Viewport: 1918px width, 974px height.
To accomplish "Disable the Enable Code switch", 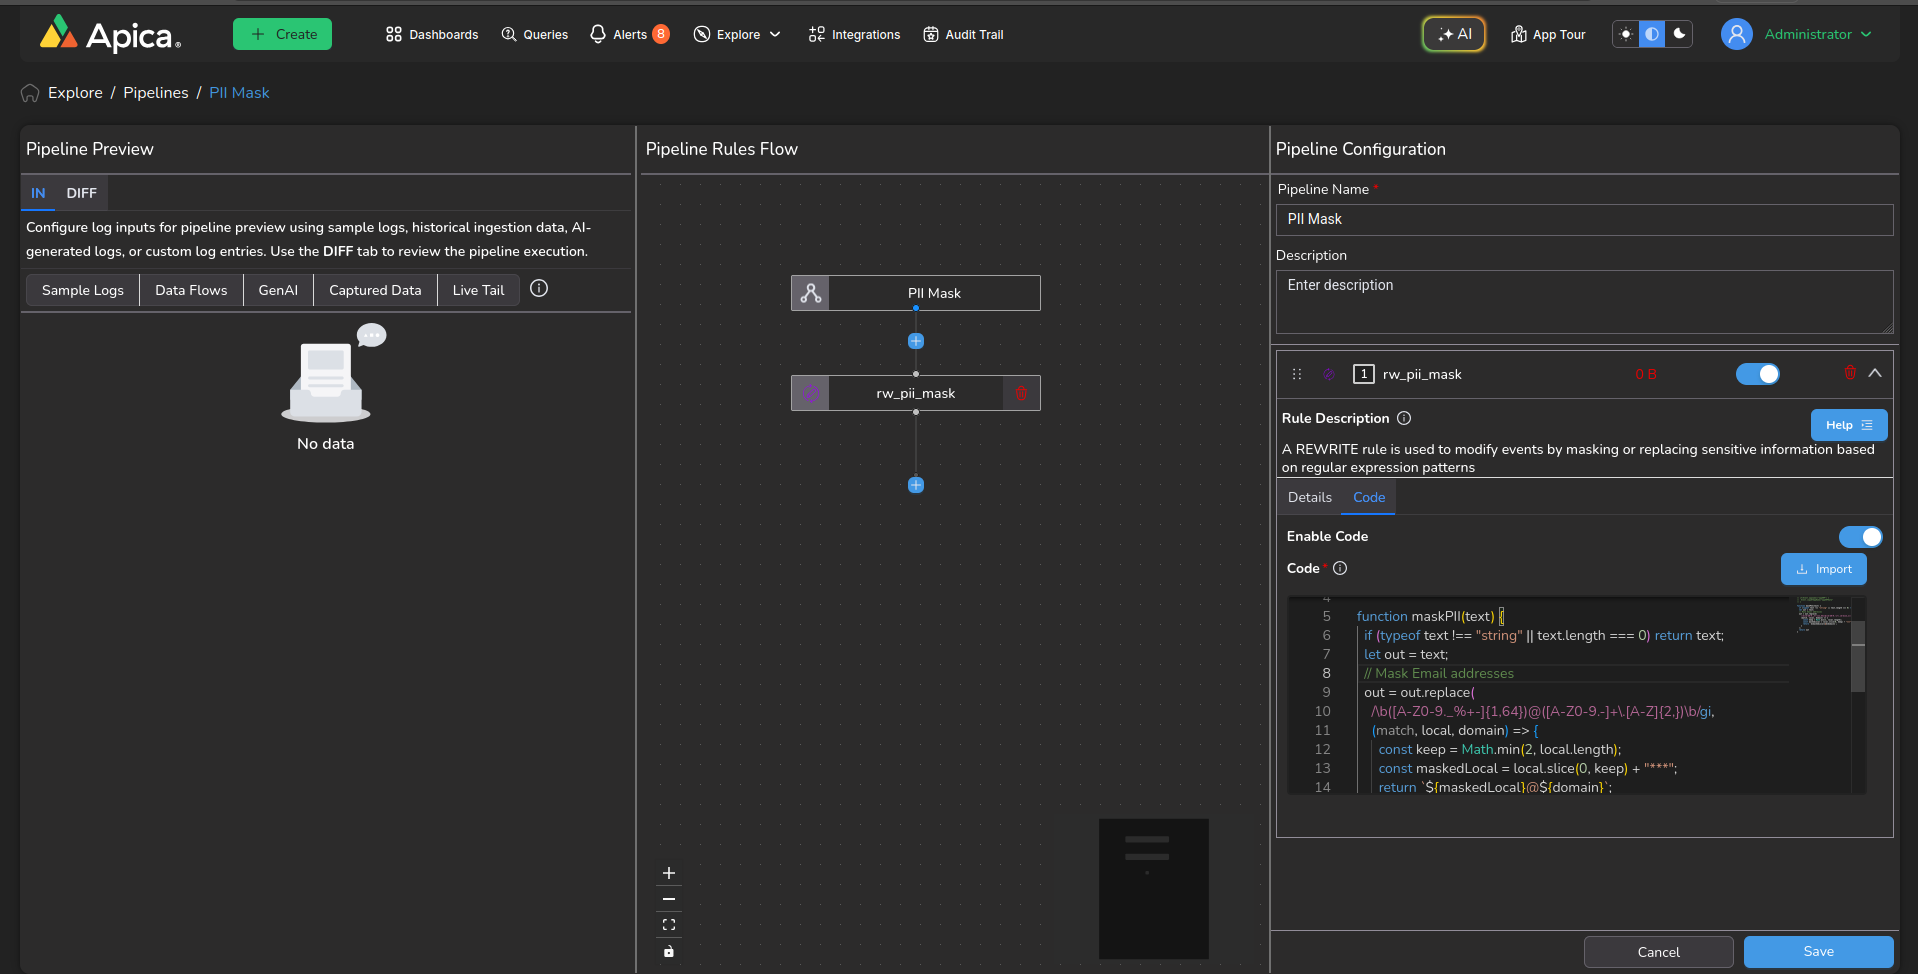I will pos(1860,537).
